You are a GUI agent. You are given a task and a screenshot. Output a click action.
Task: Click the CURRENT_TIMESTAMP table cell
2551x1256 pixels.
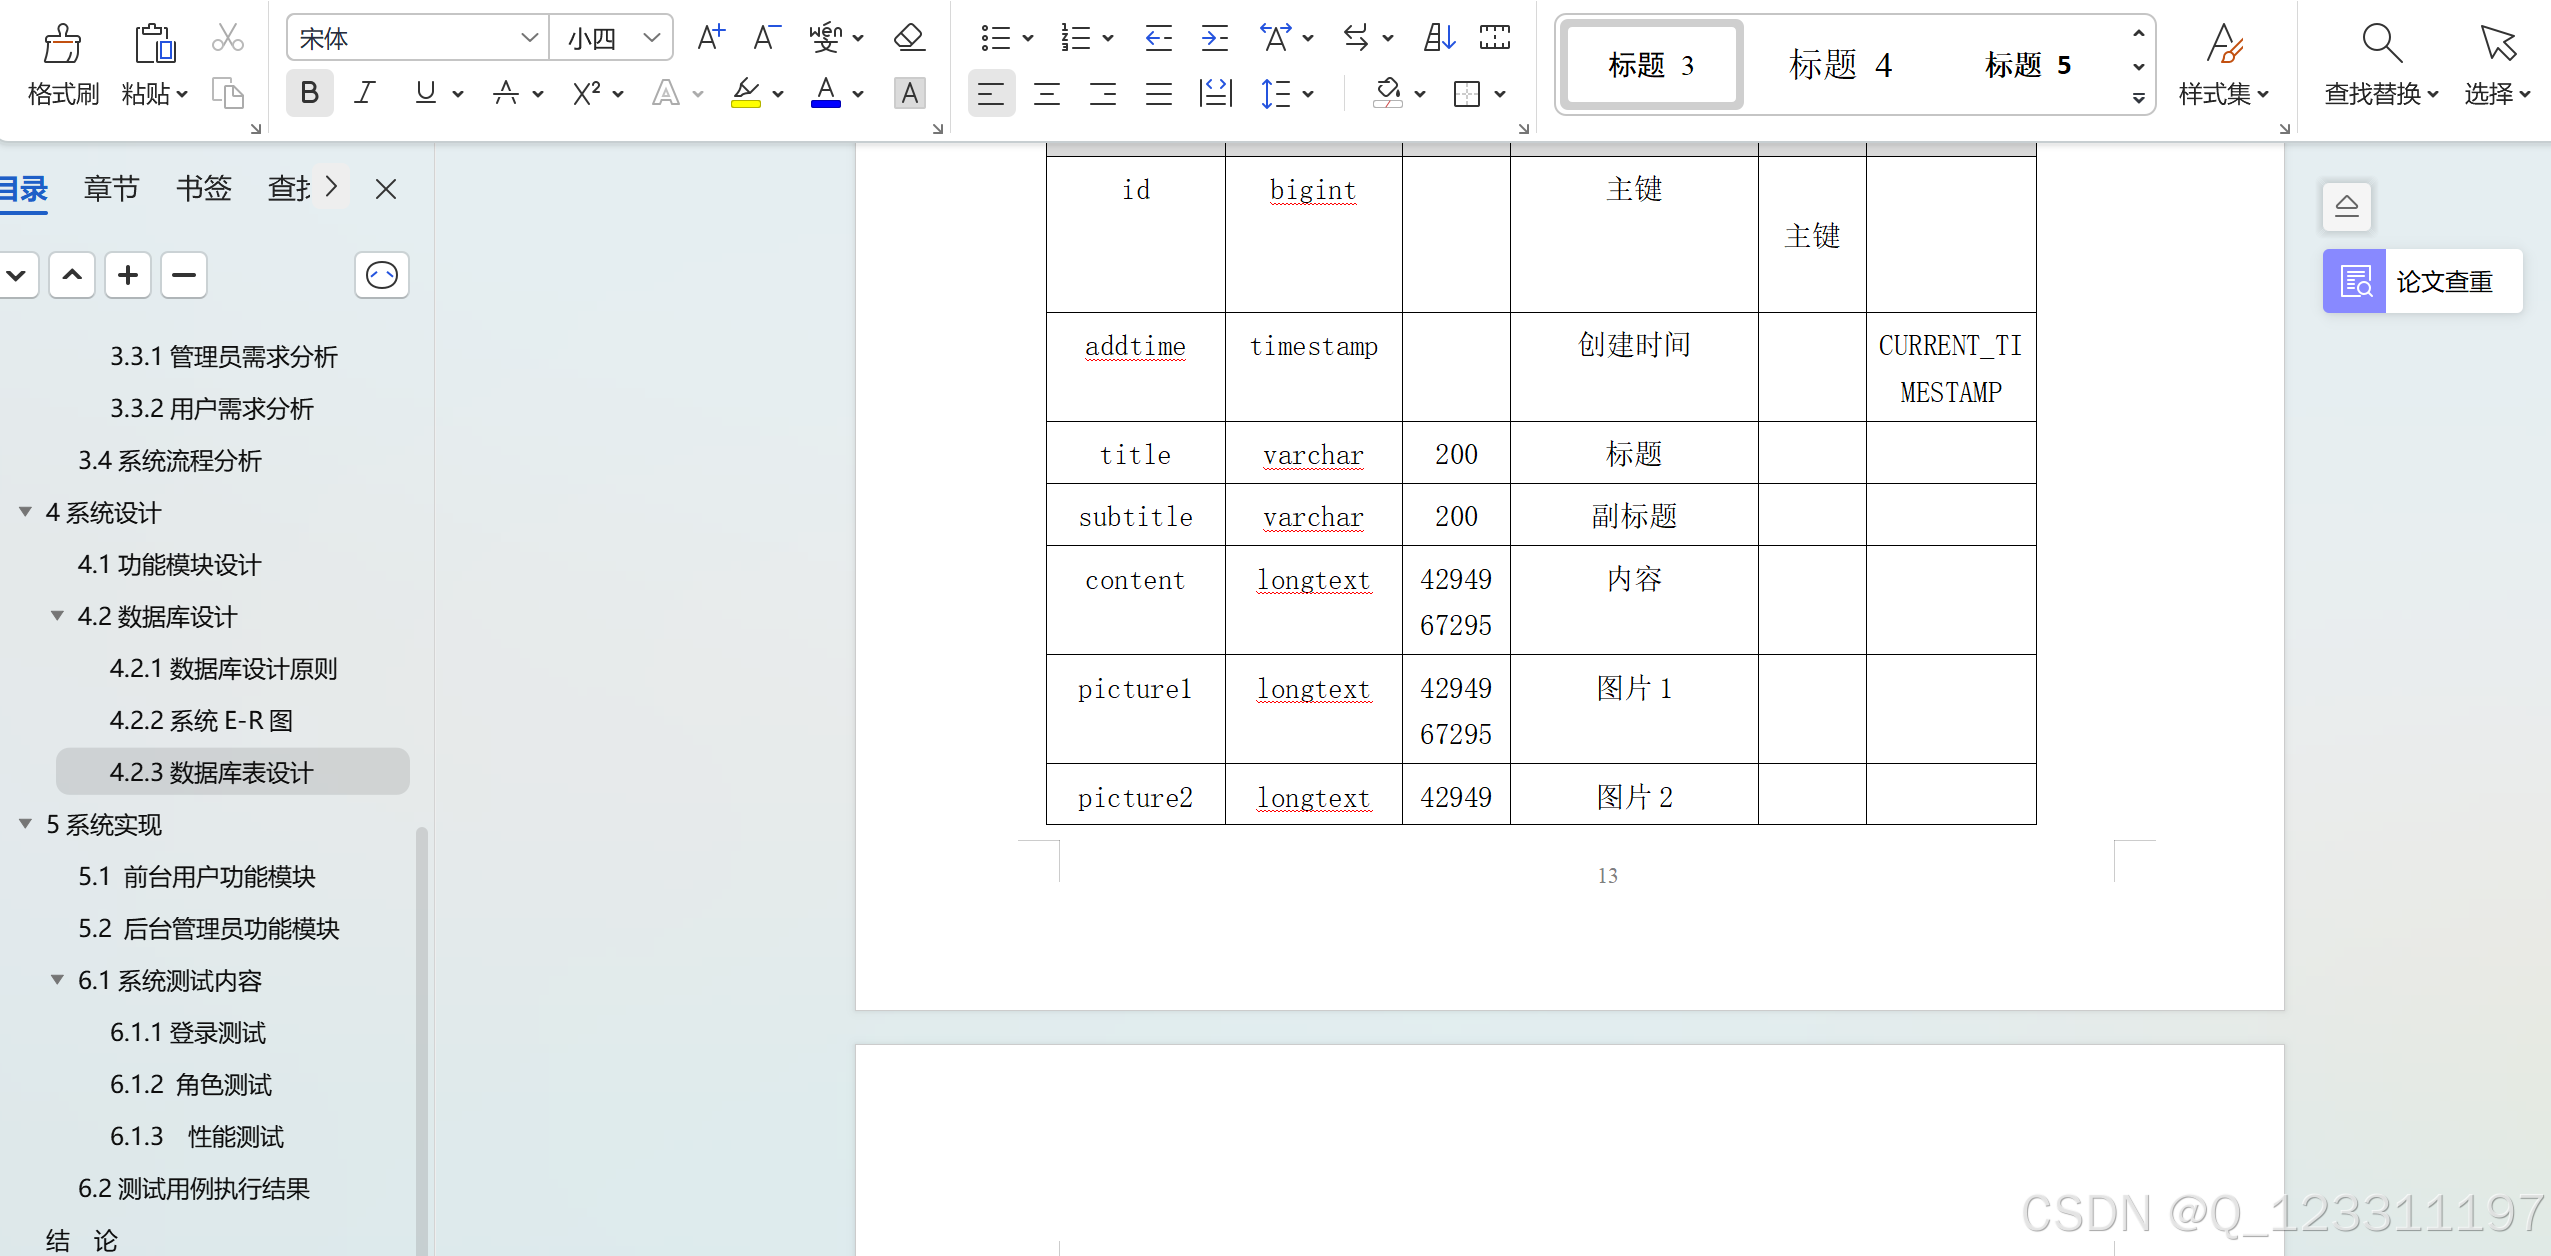tap(1950, 367)
